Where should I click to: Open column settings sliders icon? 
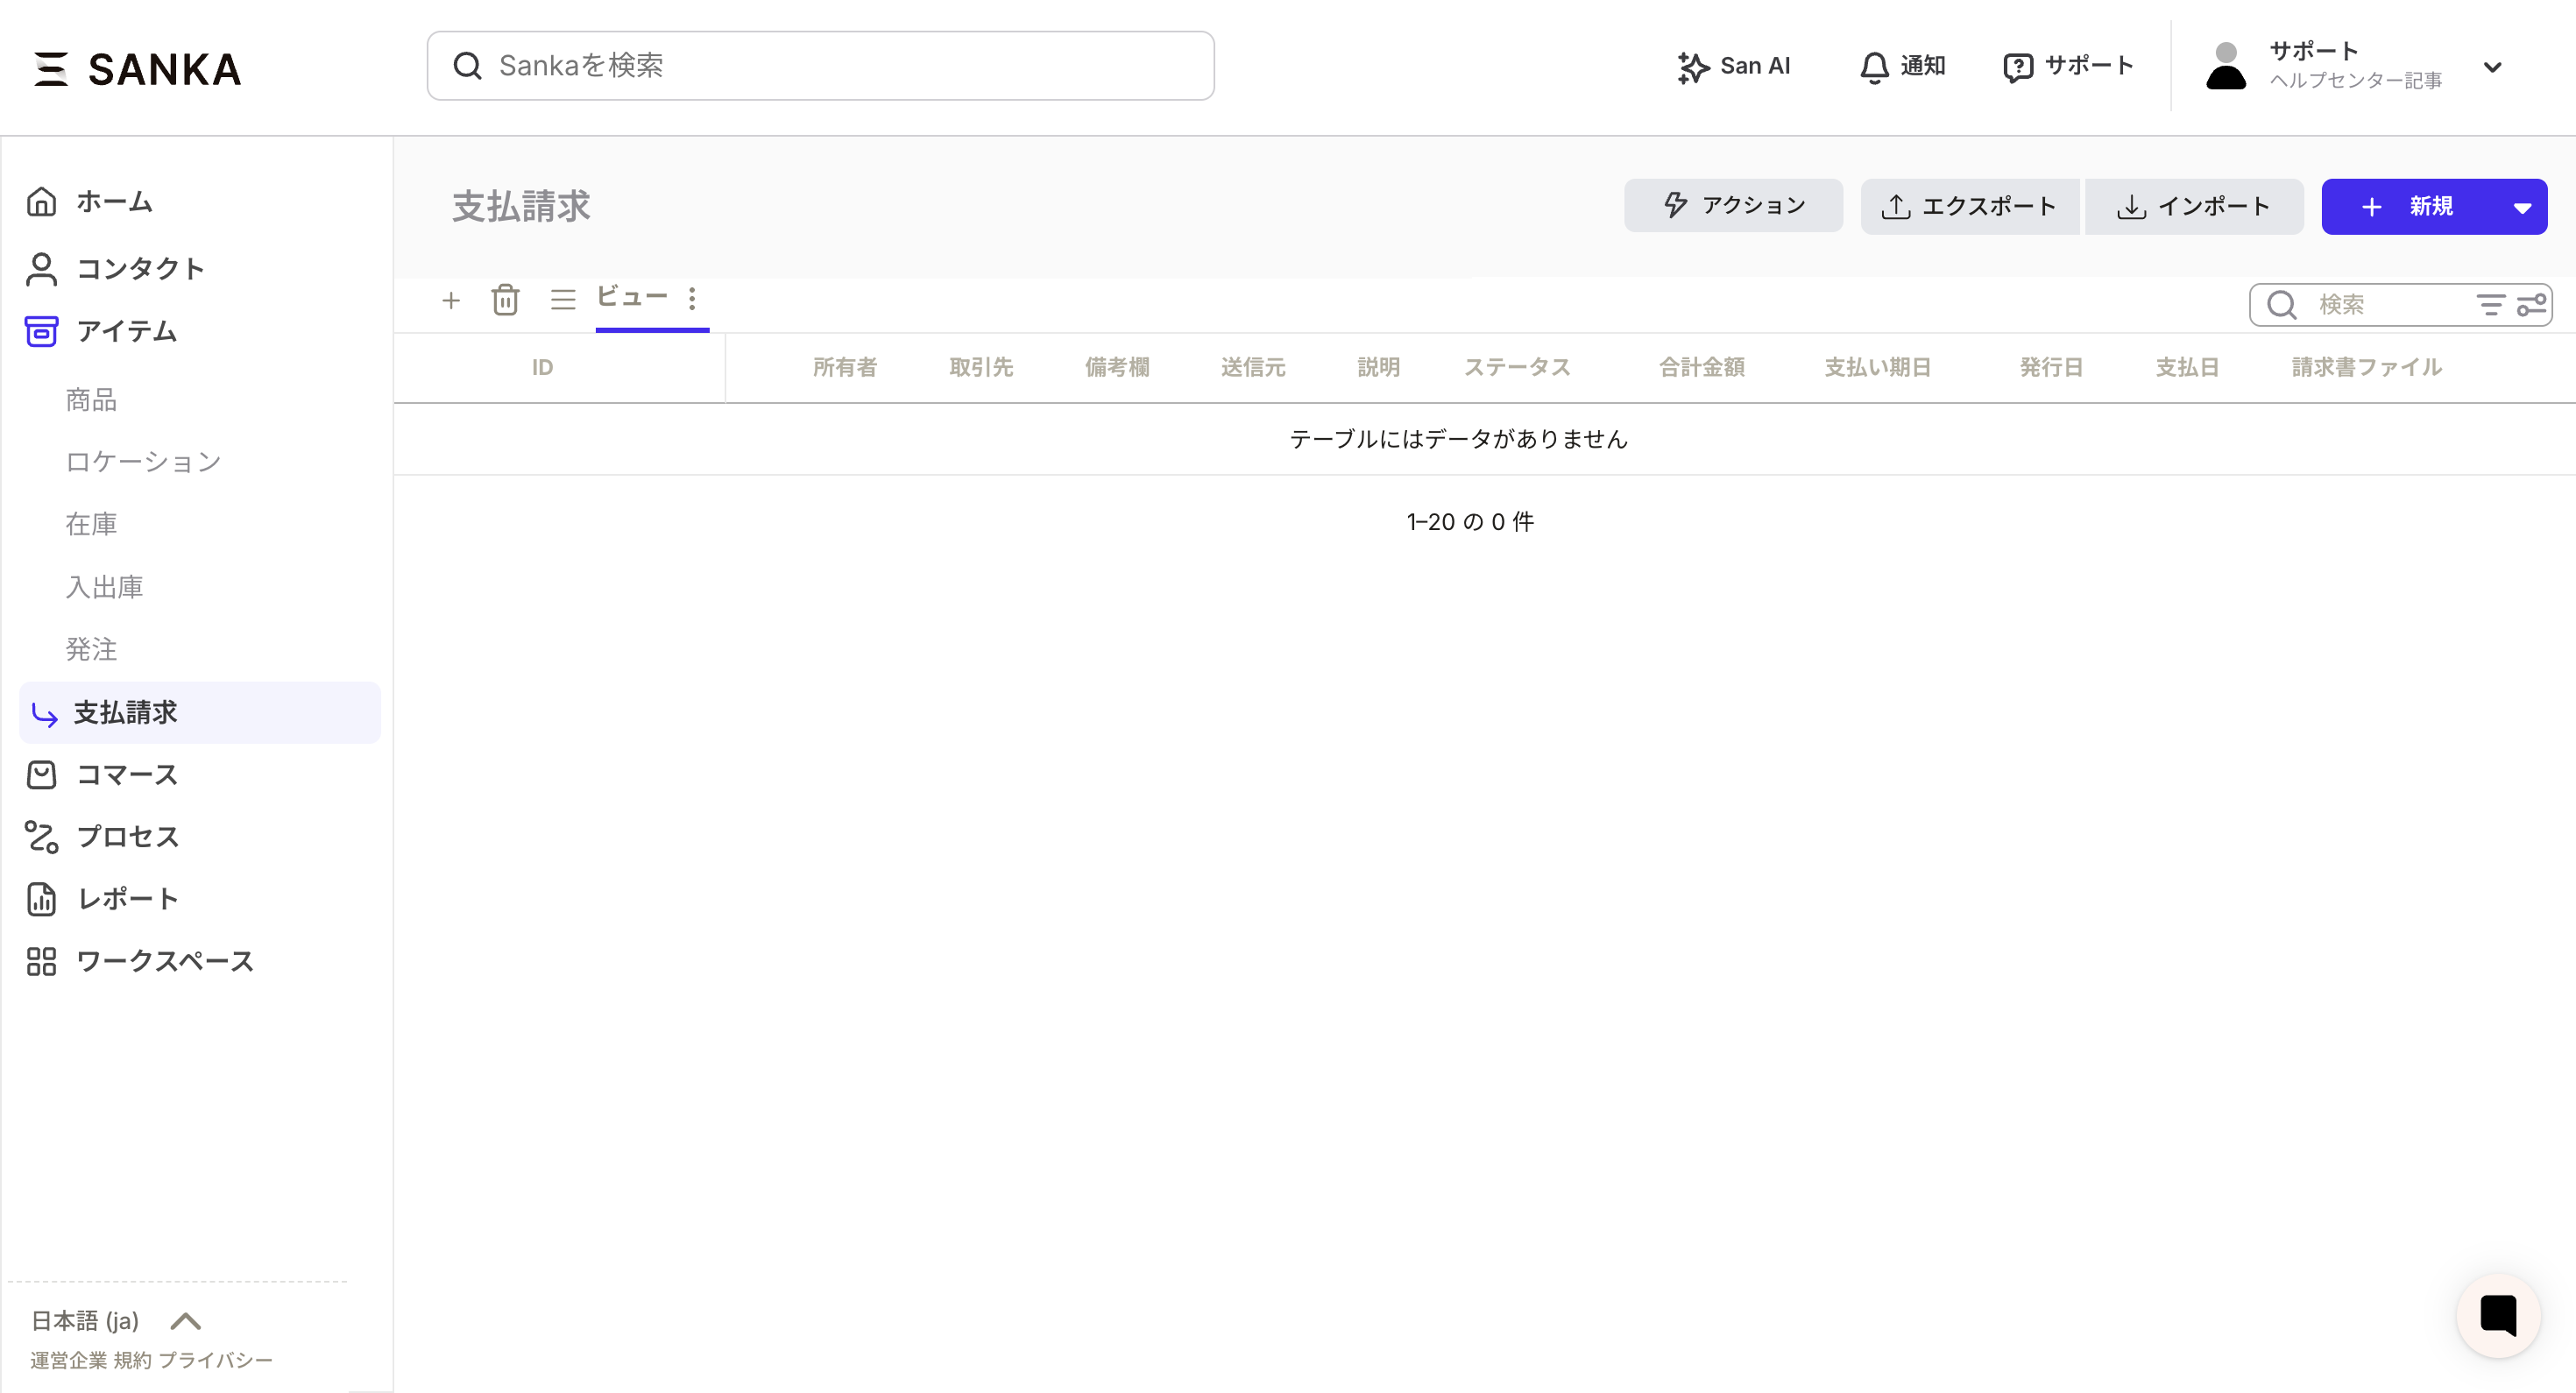[2531, 305]
